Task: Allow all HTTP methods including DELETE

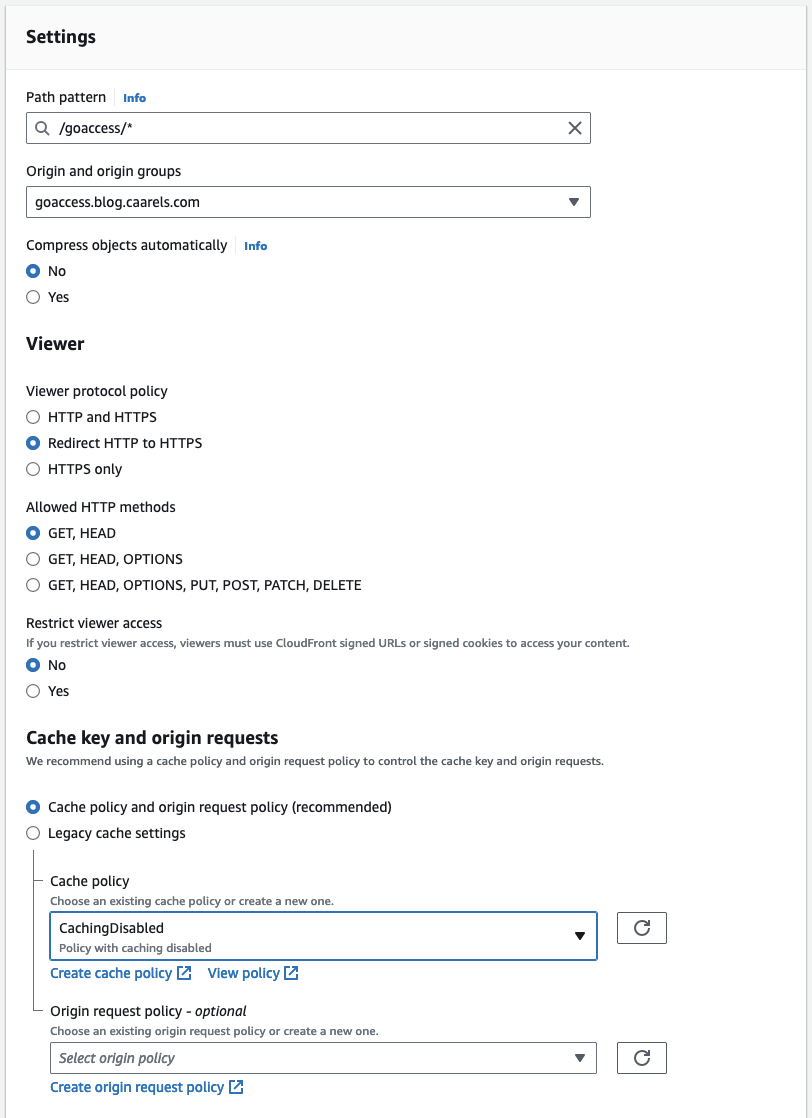Action: coord(33,585)
